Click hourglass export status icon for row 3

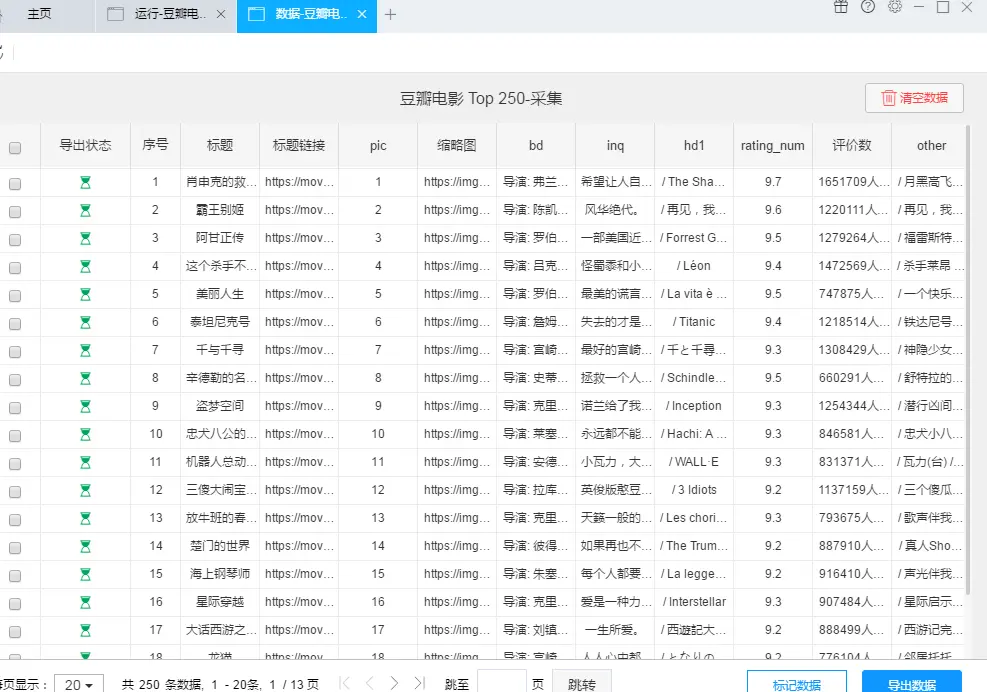coord(85,239)
